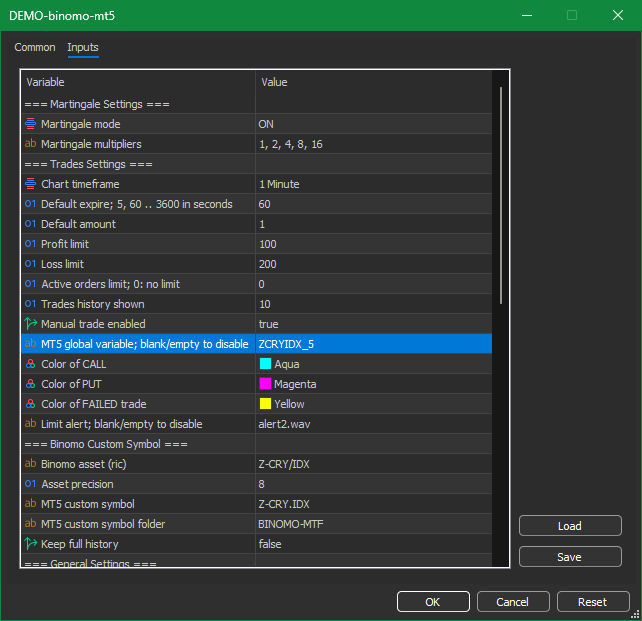642x621 pixels.
Task: Select the === Martingale Settings === row
Action: coord(257,104)
